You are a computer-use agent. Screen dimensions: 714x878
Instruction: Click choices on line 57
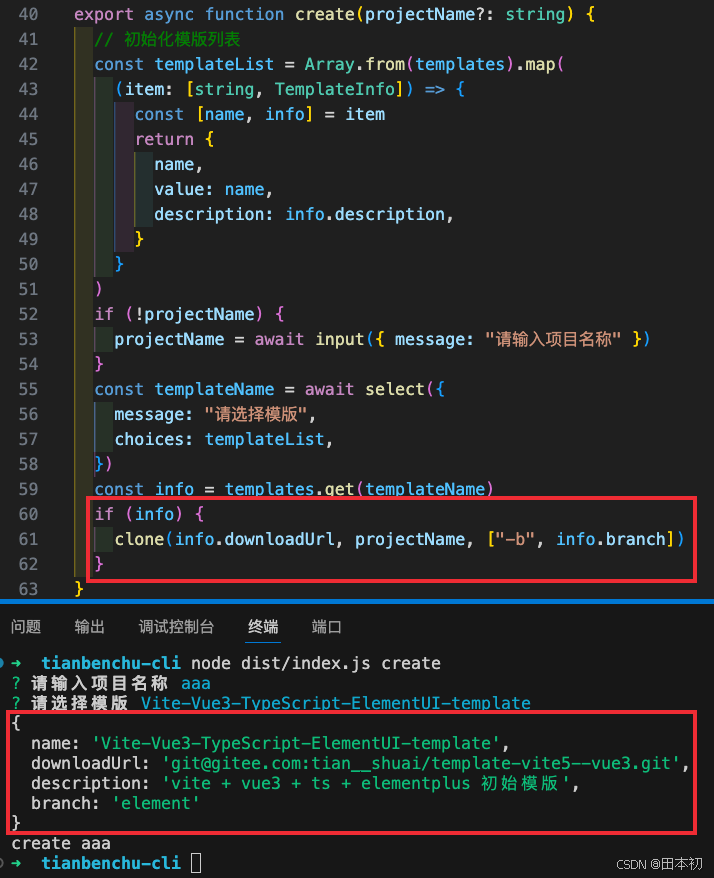click(x=149, y=439)
